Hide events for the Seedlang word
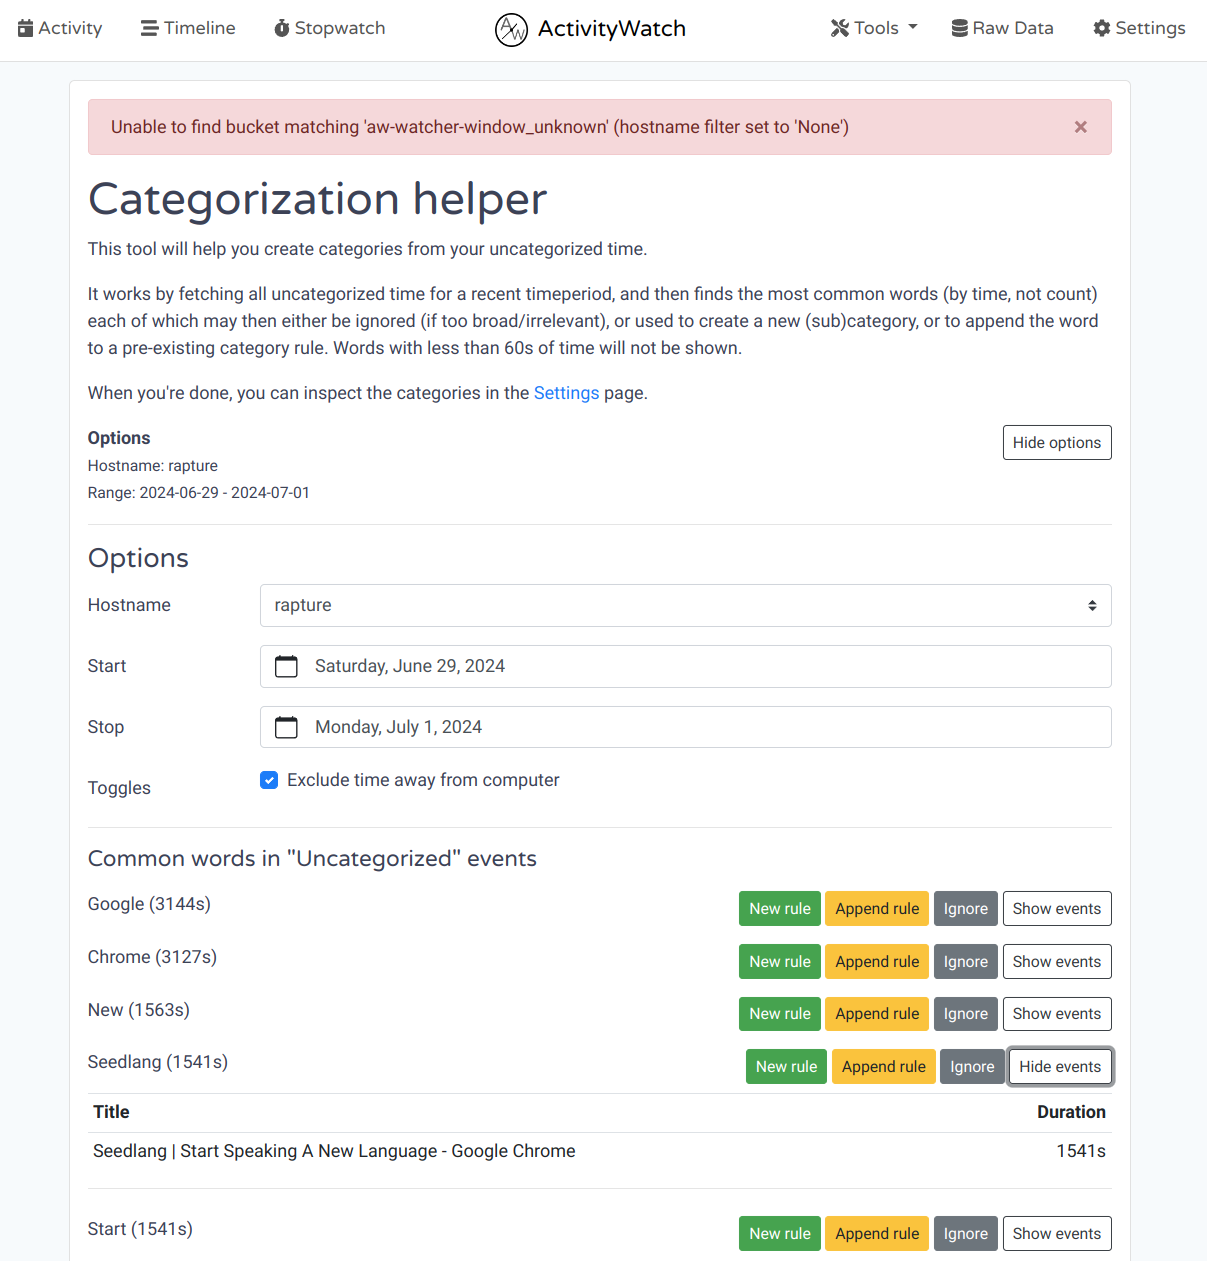The height and width of the screenshot is (1261, 1207). 1059,1067
